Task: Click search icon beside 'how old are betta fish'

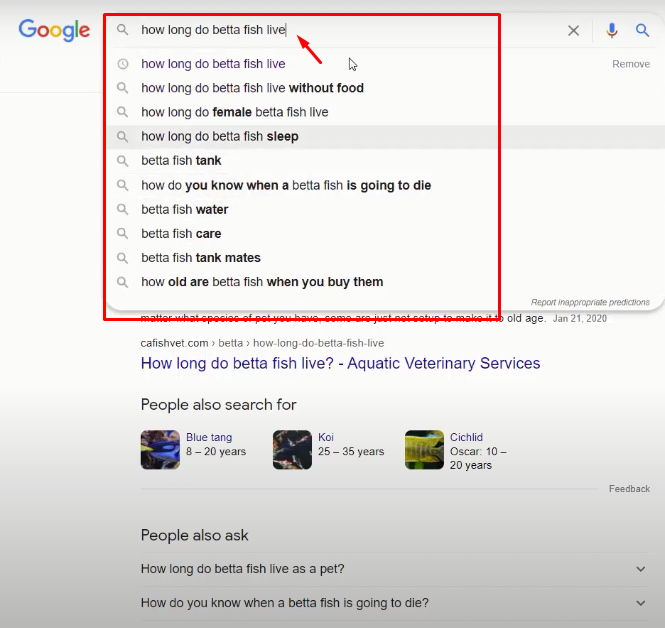Action: click(x=123, y=282)
